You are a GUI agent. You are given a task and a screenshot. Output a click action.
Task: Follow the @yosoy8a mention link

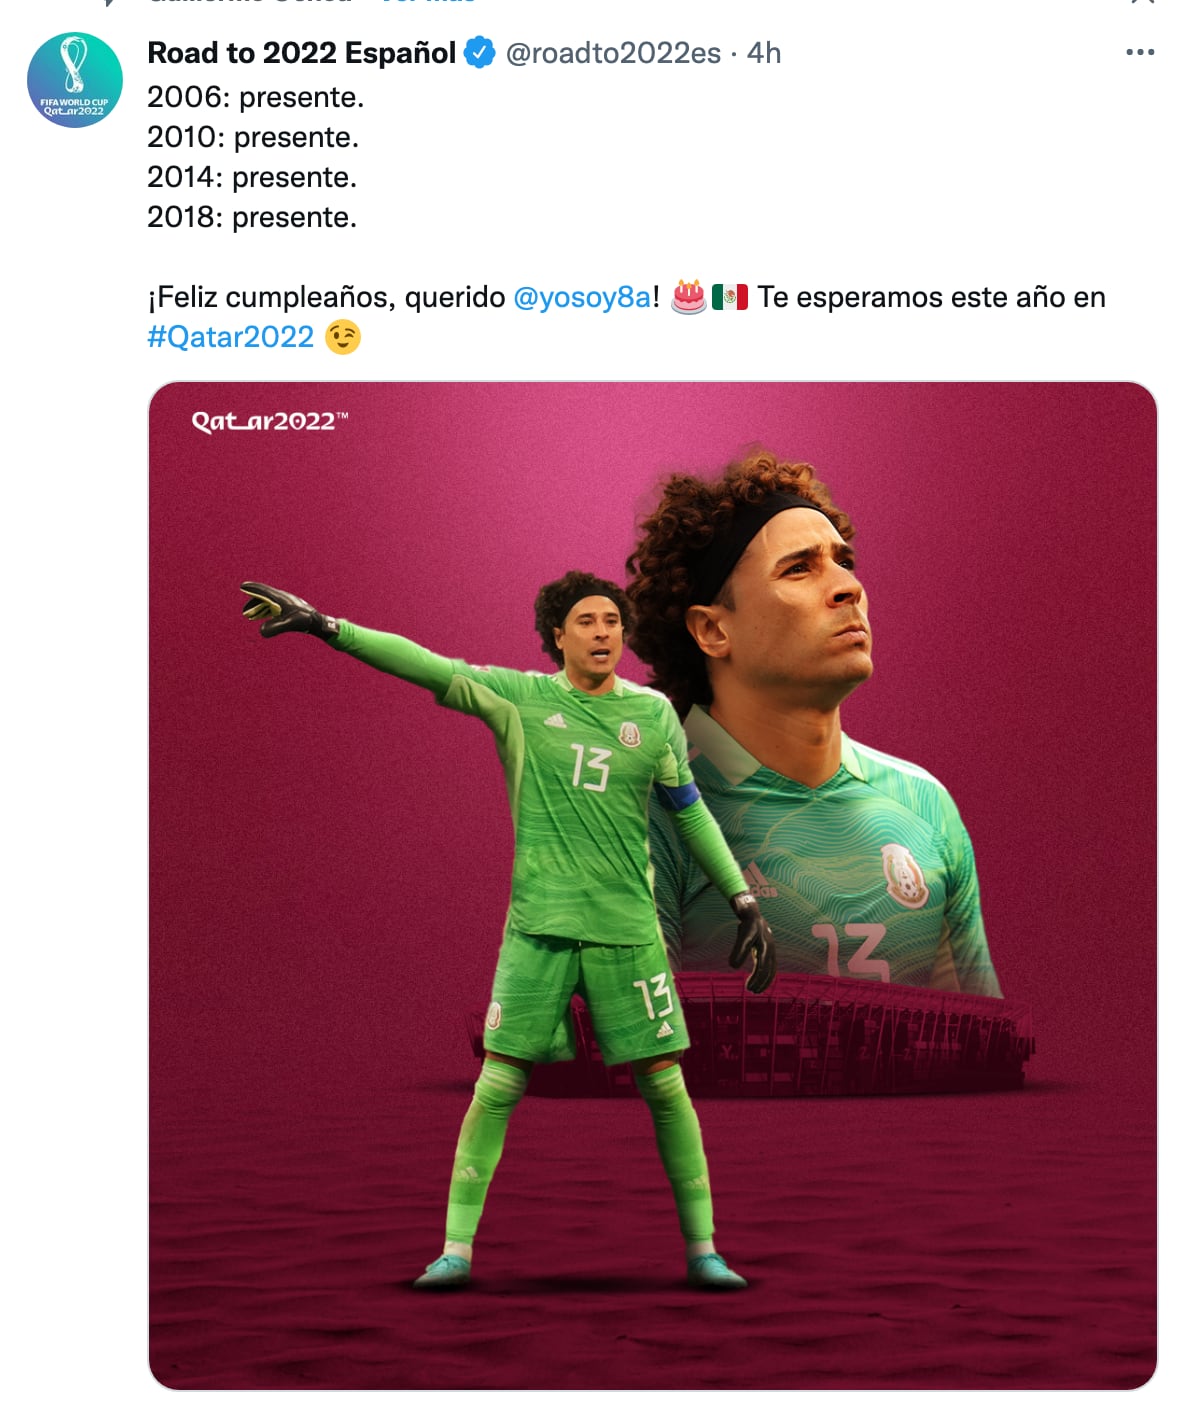tap(582, 297)
